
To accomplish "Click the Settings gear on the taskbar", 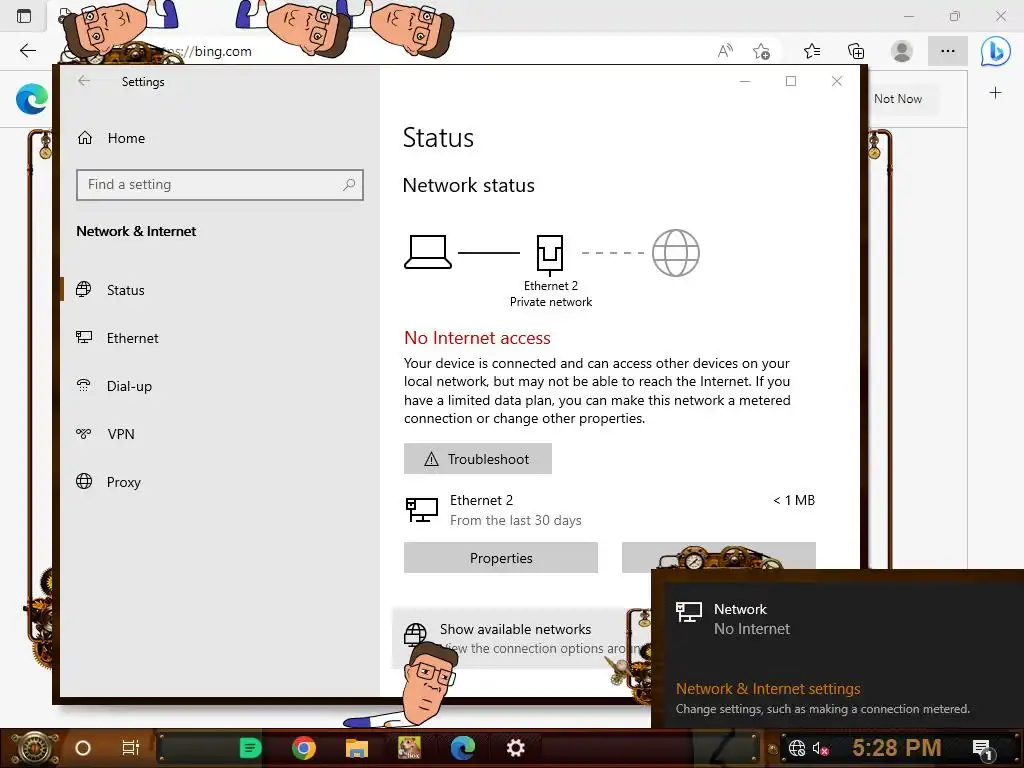I will tap(516, 748).
